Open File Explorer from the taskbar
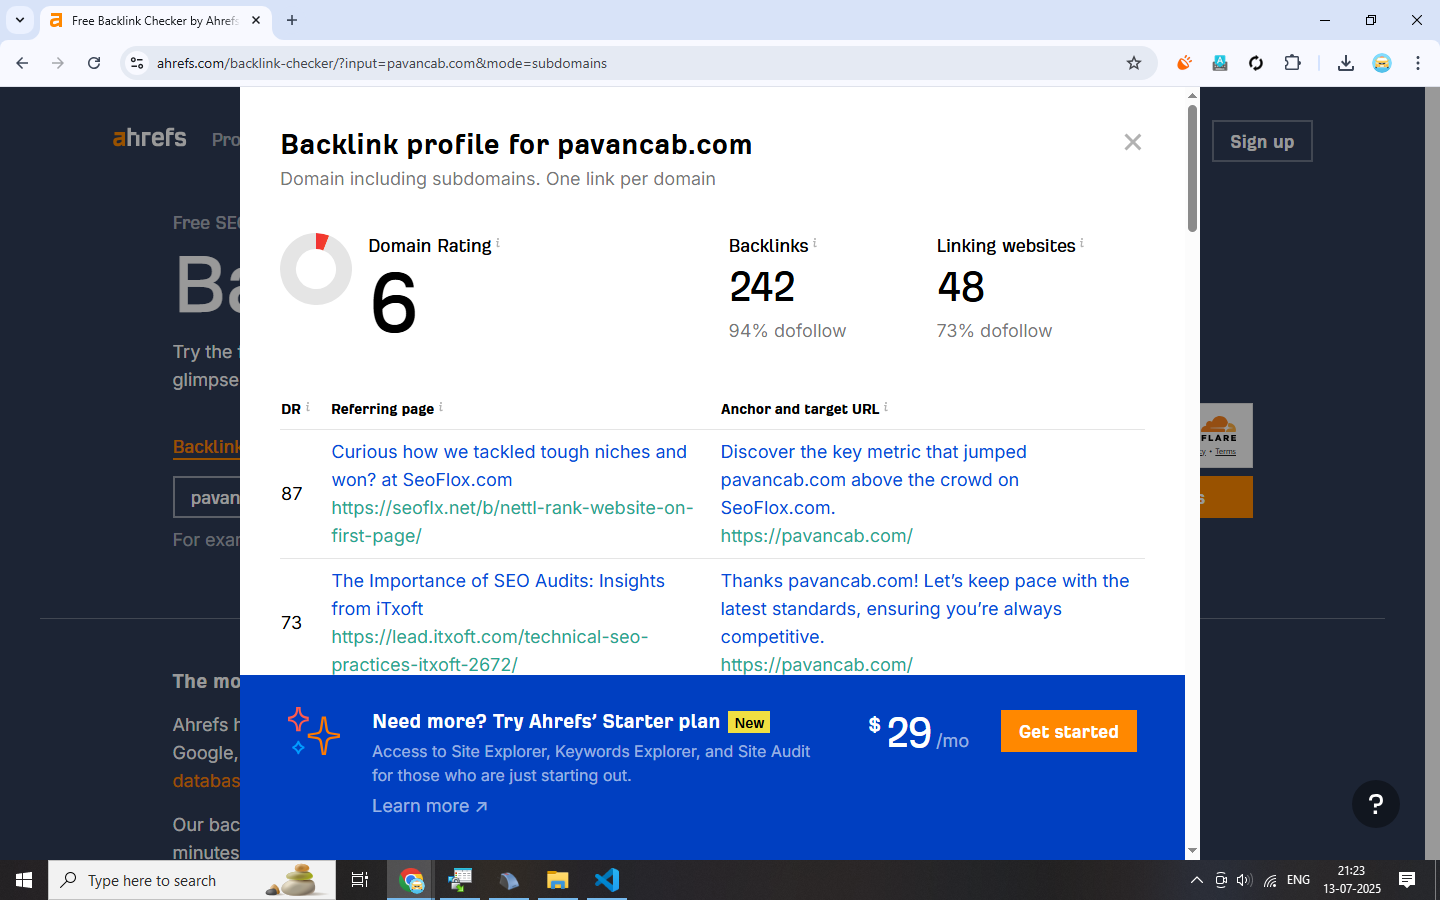1440x900 pixels. click(557, 880)
